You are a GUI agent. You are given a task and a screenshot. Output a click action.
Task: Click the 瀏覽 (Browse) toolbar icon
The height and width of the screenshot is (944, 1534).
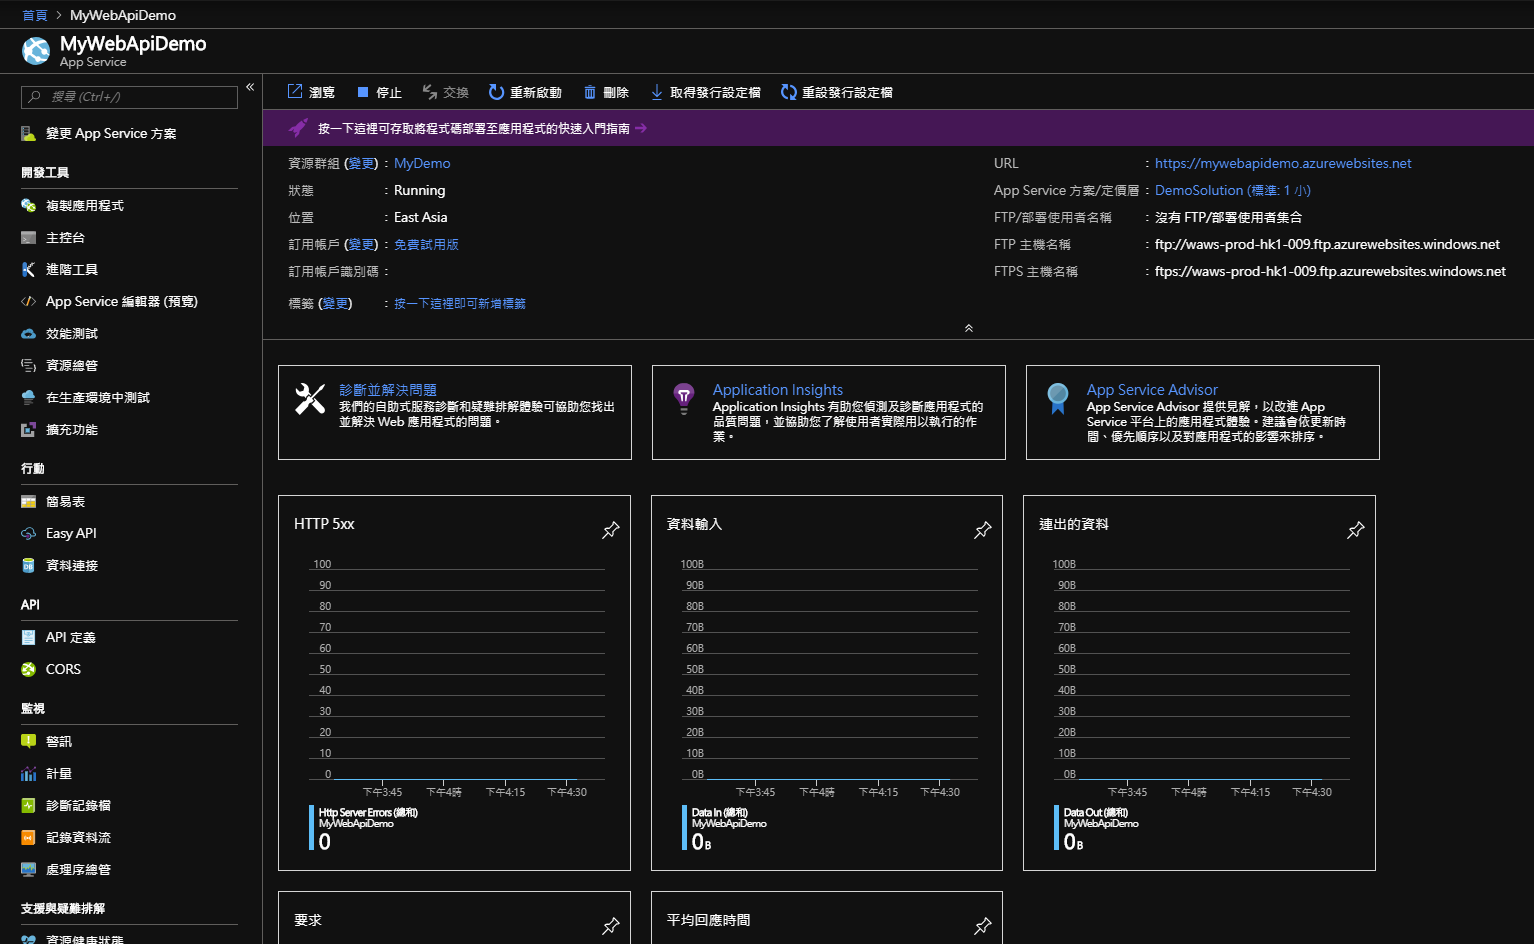pos(295,92)
